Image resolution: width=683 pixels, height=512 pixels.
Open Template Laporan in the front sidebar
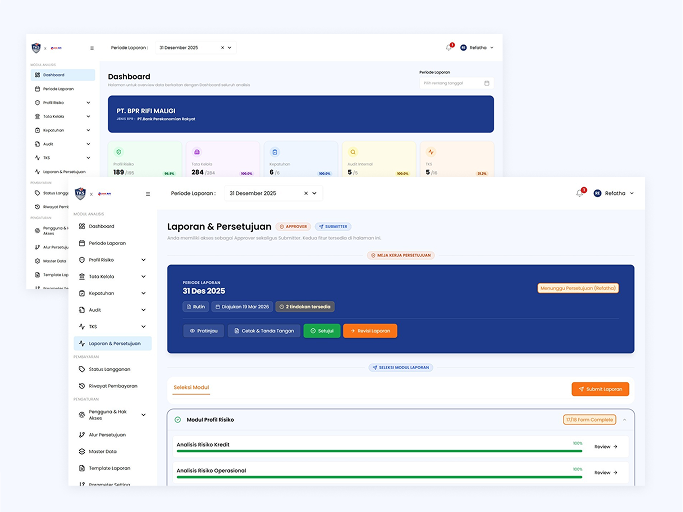click(109, 468)
